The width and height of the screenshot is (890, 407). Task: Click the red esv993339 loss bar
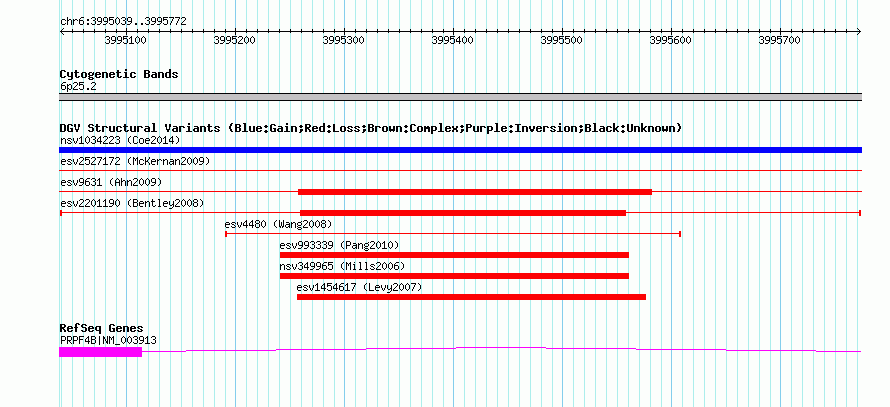click(x=454, y=255)
